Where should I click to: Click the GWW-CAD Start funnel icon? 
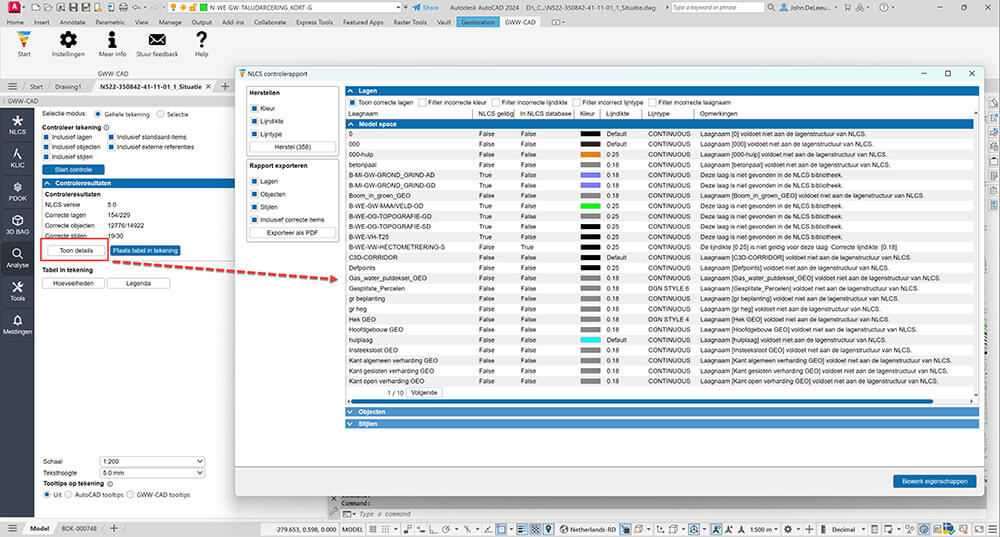coord(24,40)
